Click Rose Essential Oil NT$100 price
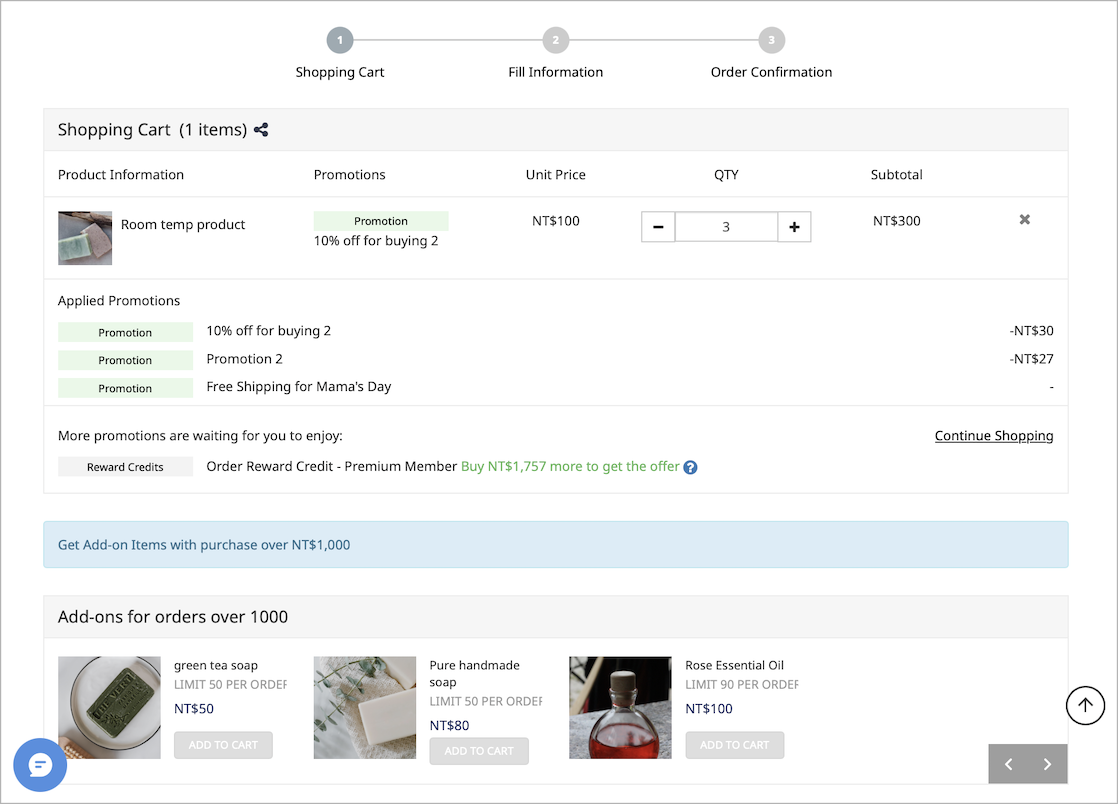 pos(709,708)
